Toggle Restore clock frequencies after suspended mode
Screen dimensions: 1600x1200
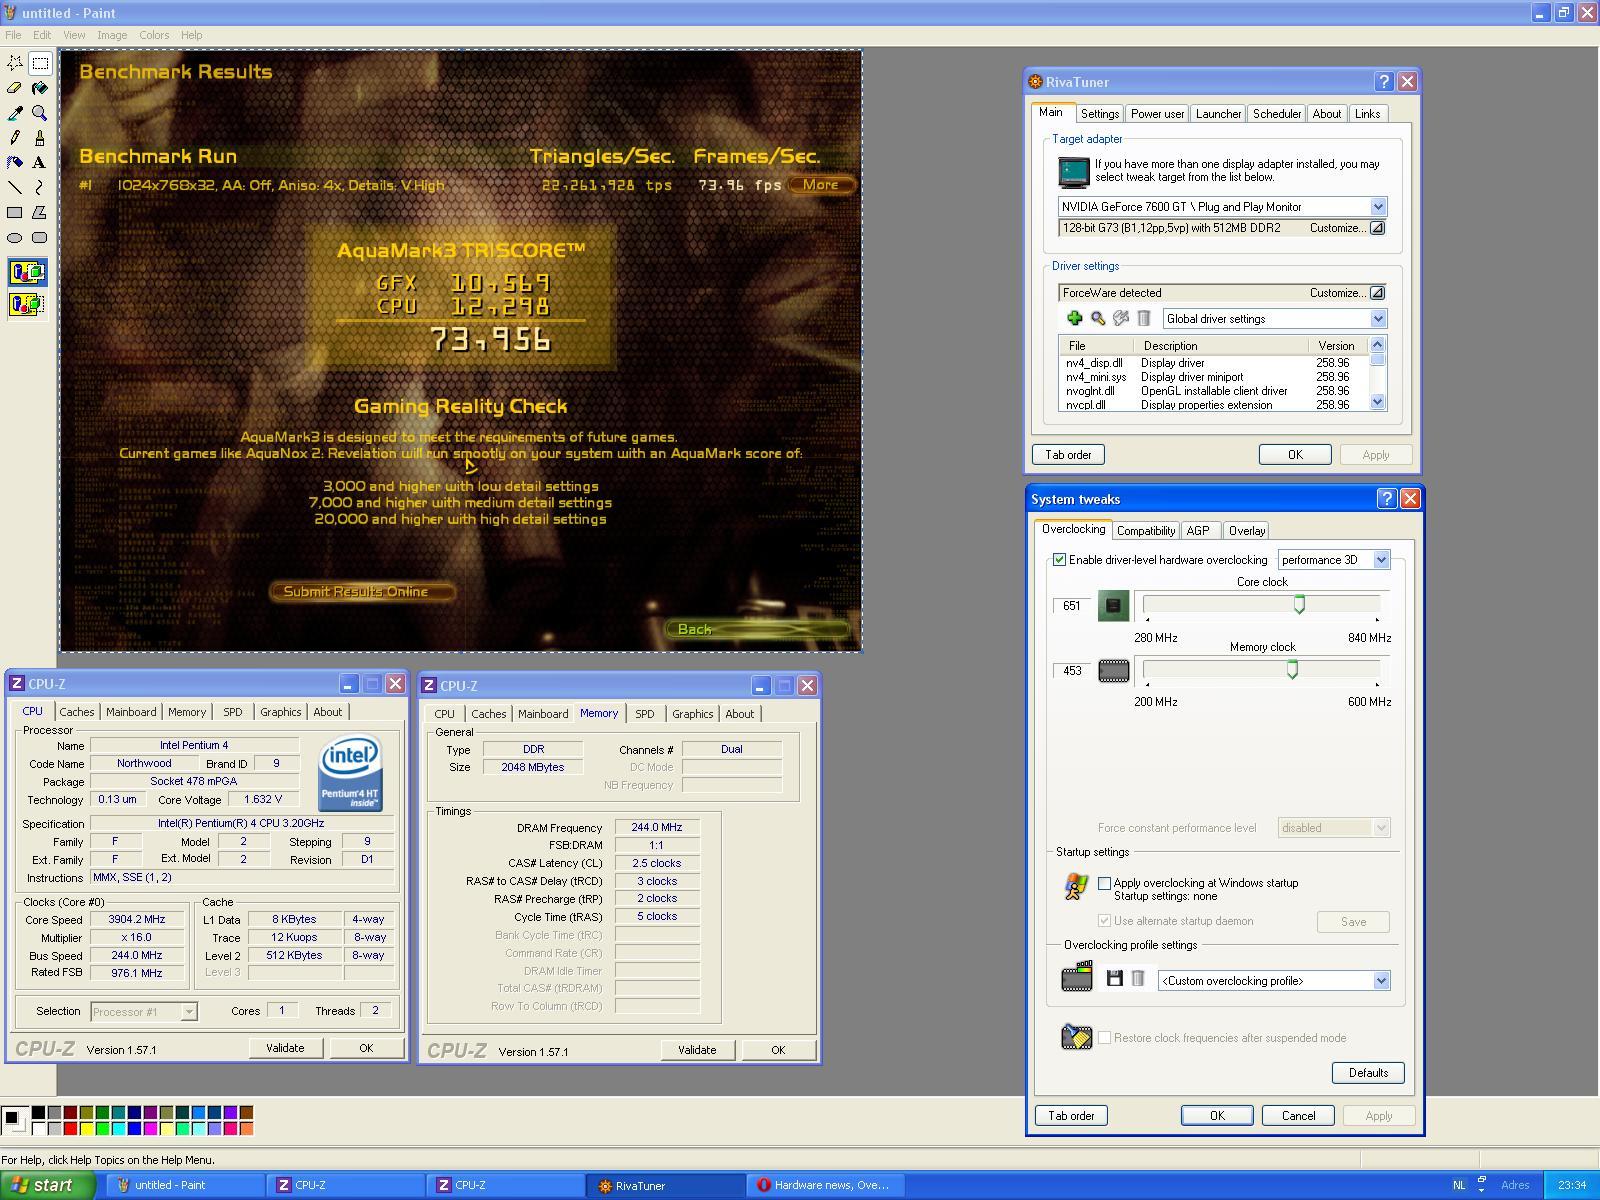tap(1104, 1038)
